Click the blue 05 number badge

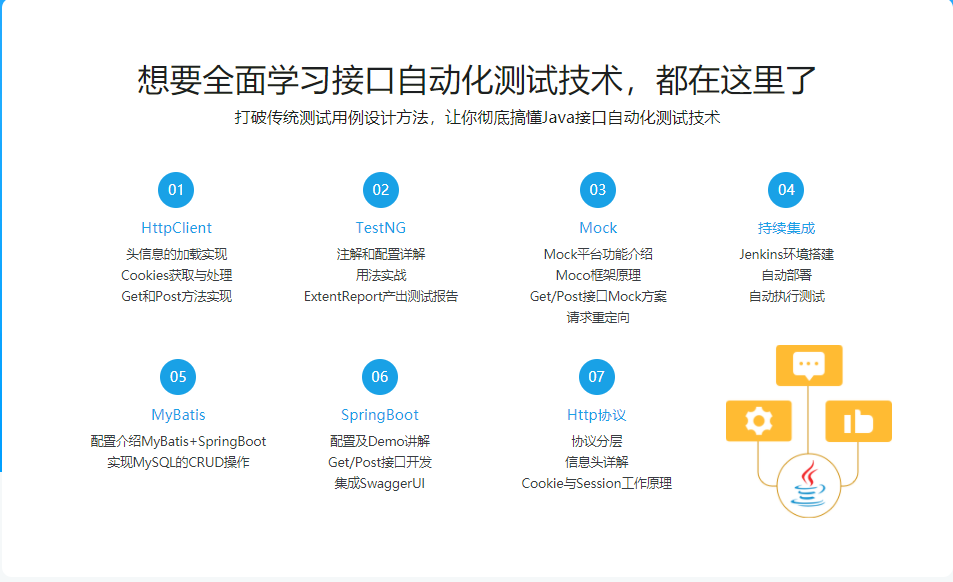pyautogui.click(x=178, y=377)
